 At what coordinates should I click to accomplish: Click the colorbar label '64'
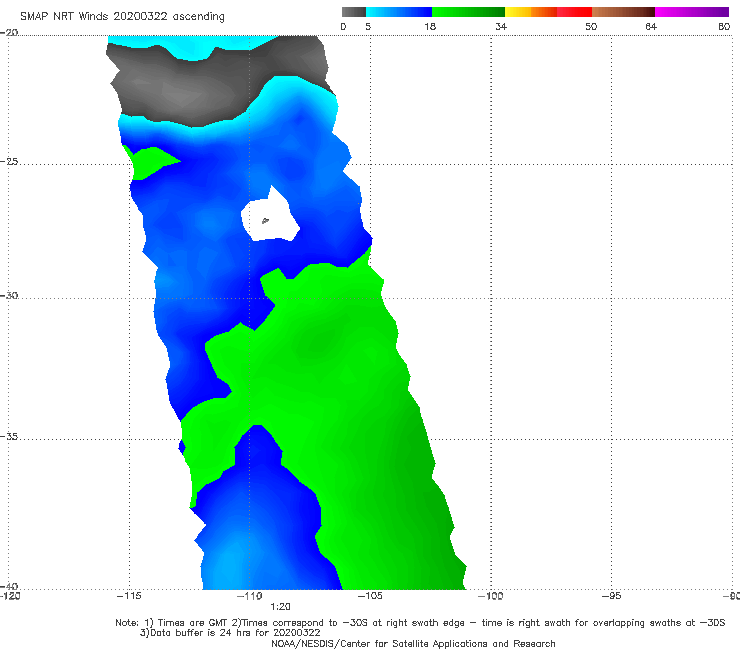(x=651, y=26)
